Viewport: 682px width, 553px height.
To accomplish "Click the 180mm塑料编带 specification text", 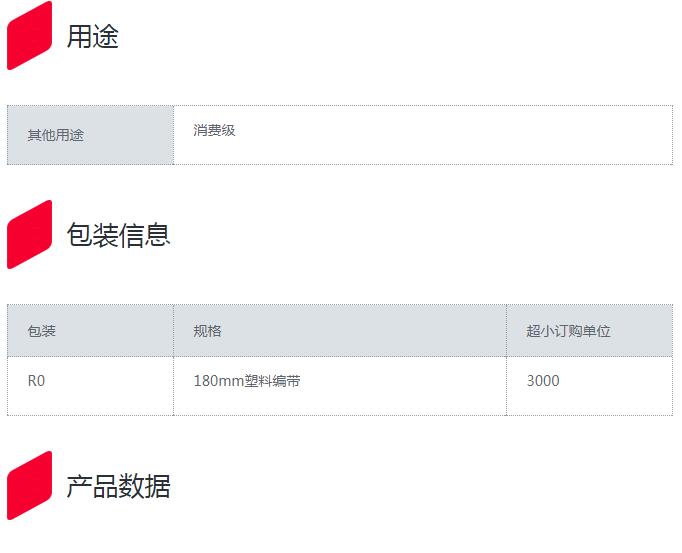I will [247, 381].
